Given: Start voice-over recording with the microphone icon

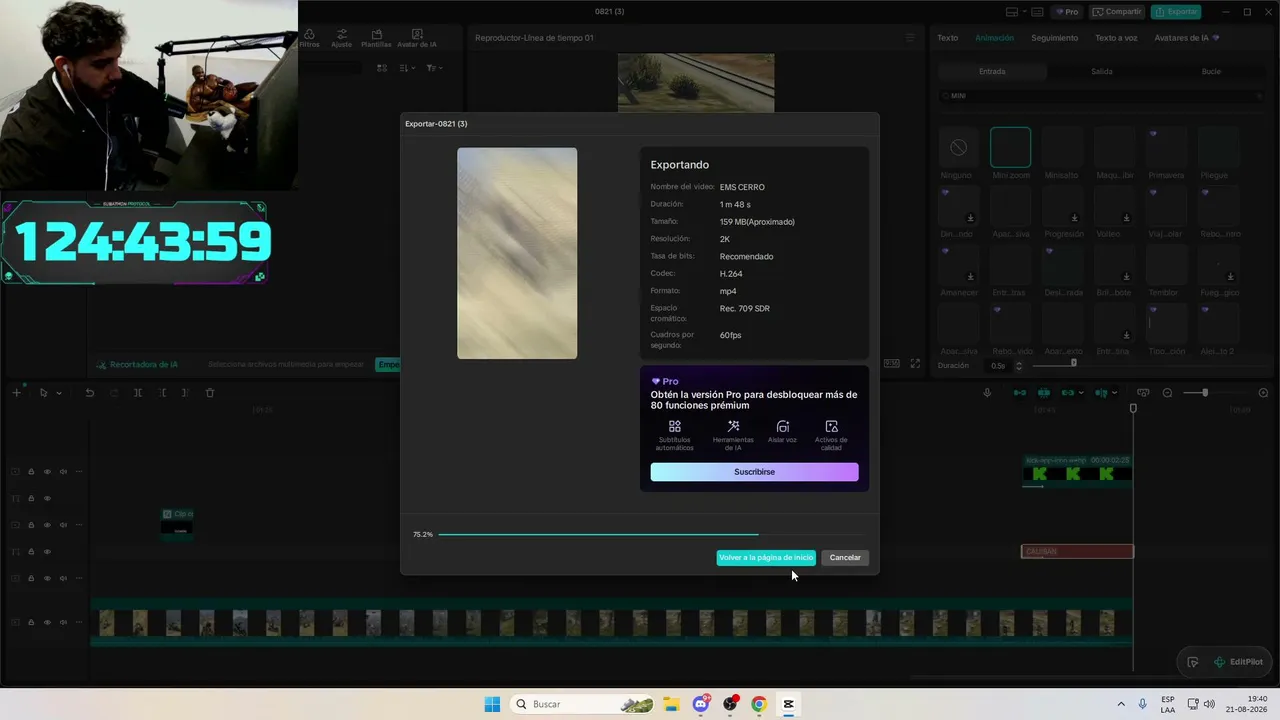Looking at the screenshot, I should (987, 393).
